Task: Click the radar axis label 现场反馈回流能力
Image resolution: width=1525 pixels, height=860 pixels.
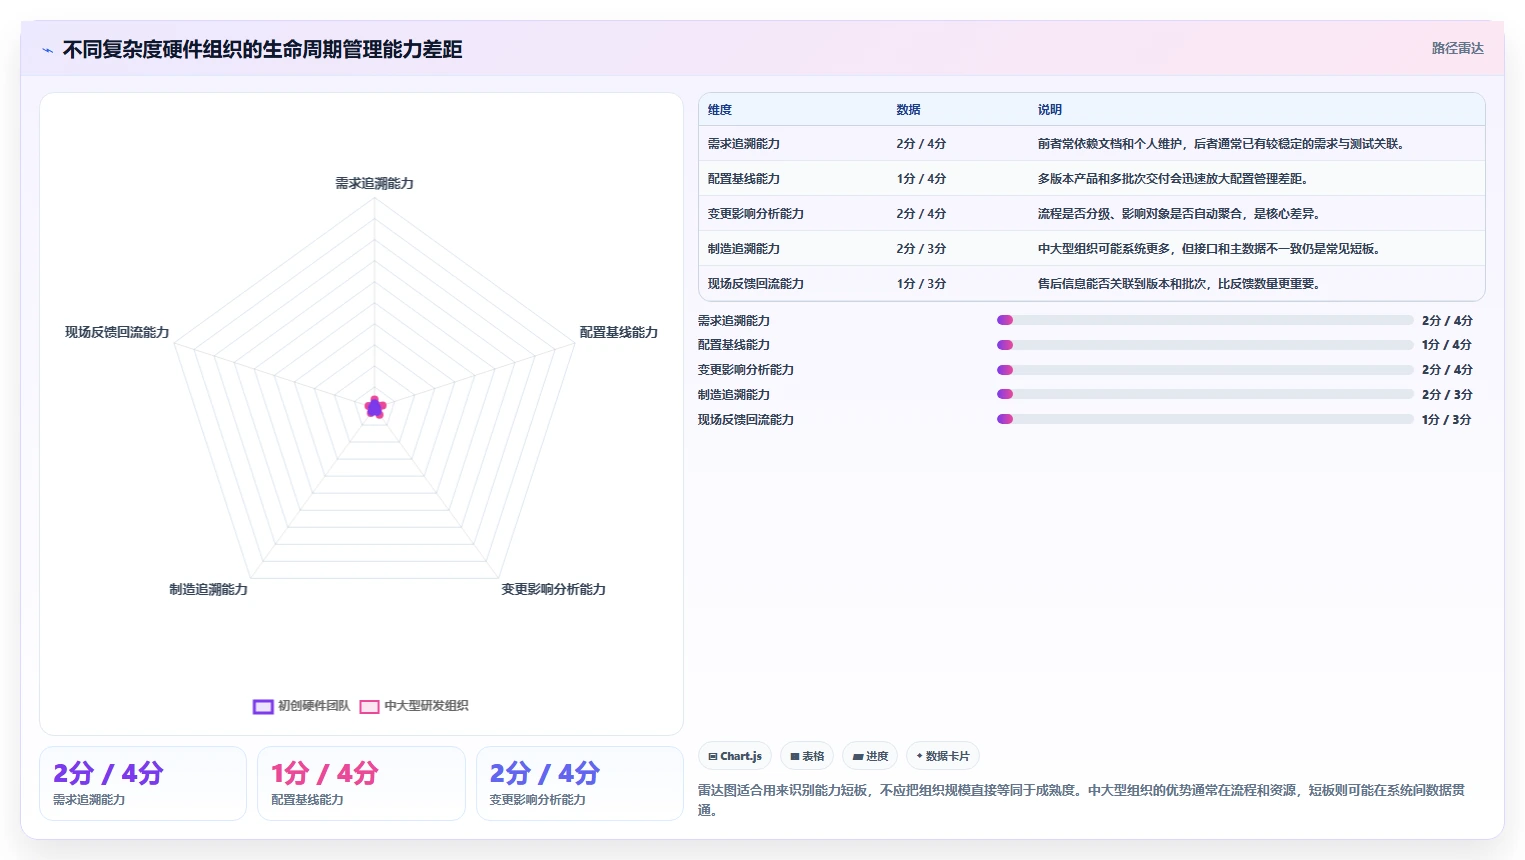Action: pyautogui.click(x=117, y=332)
